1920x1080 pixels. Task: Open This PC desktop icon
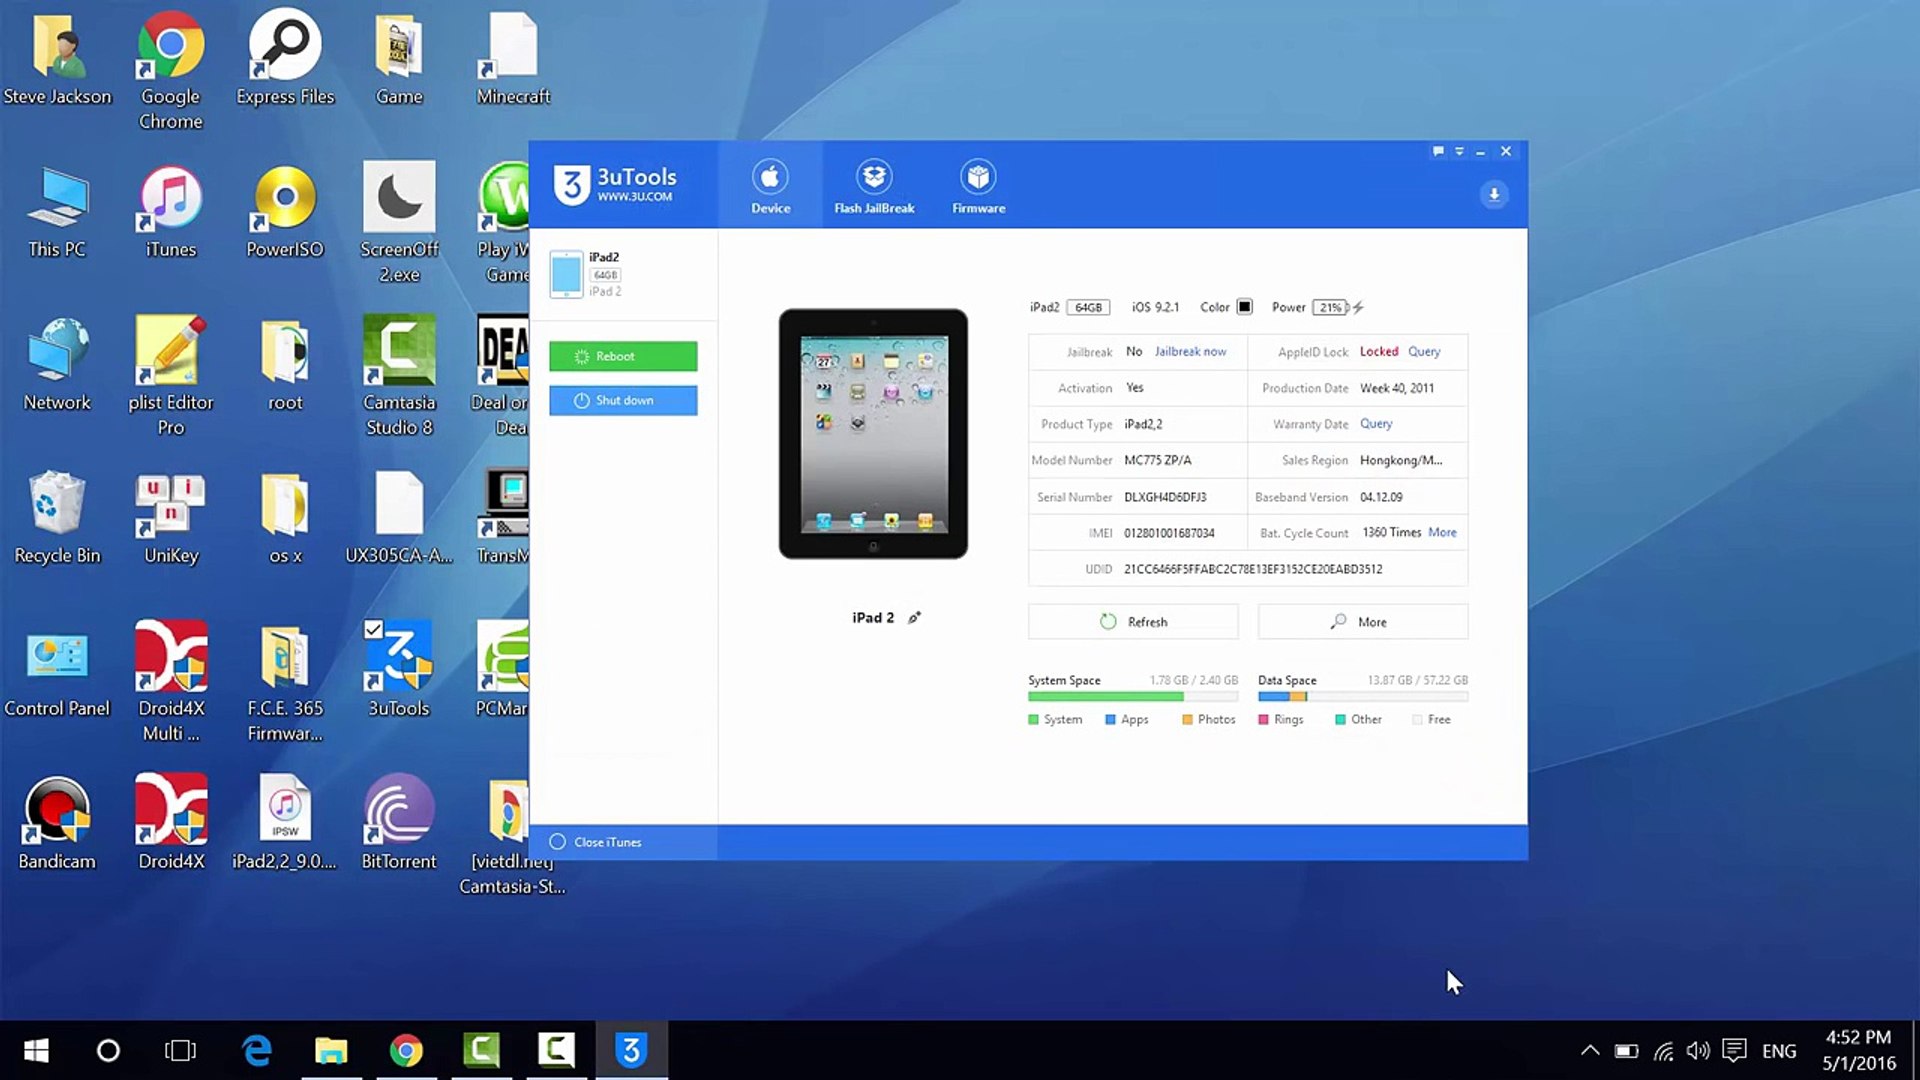click(x=57, y=212)
